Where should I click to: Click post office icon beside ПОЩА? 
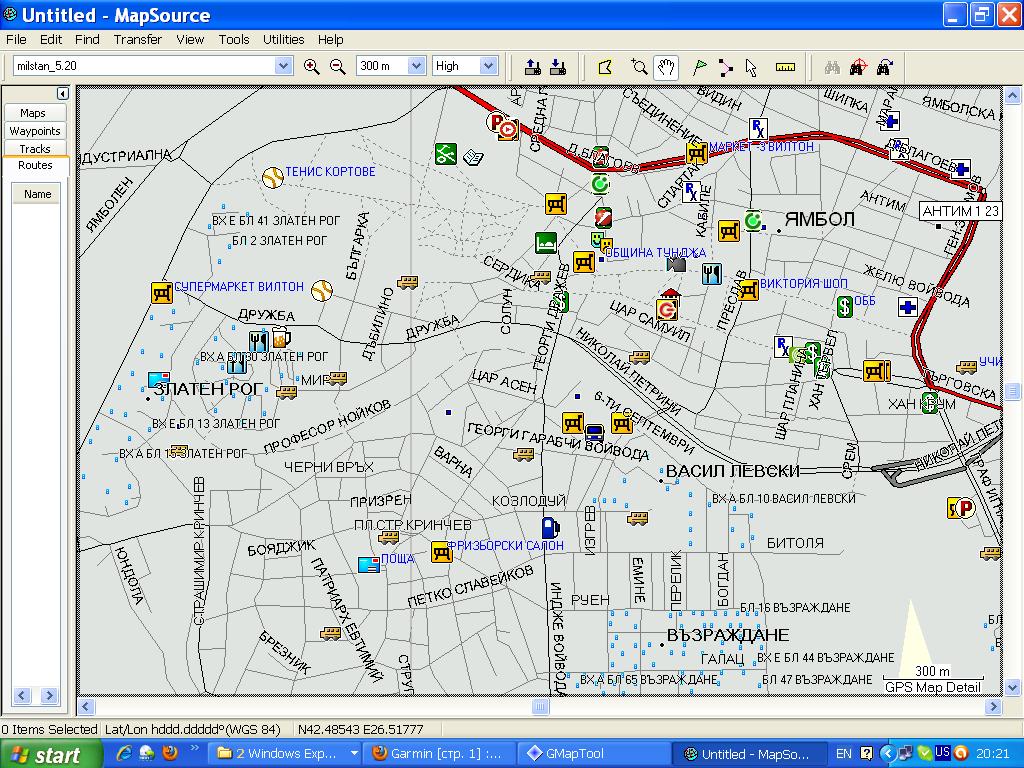369,564
